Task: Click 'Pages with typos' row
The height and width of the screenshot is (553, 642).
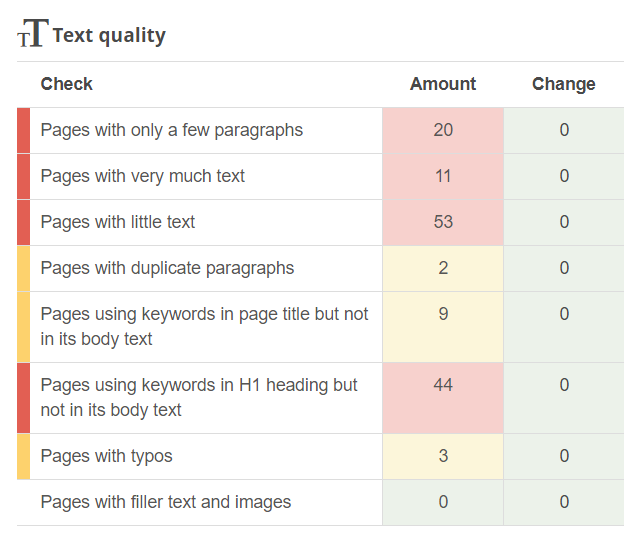Action: coord(106,456)
